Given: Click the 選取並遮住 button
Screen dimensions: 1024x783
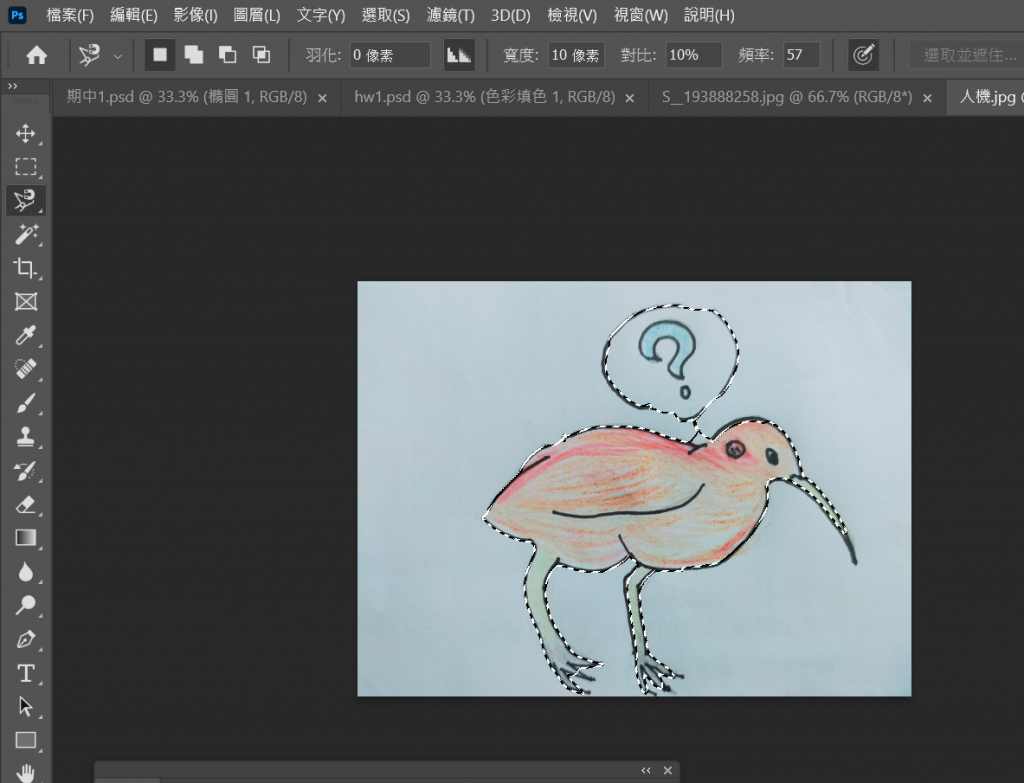Looking at the screenshot, I should (968, 55).
